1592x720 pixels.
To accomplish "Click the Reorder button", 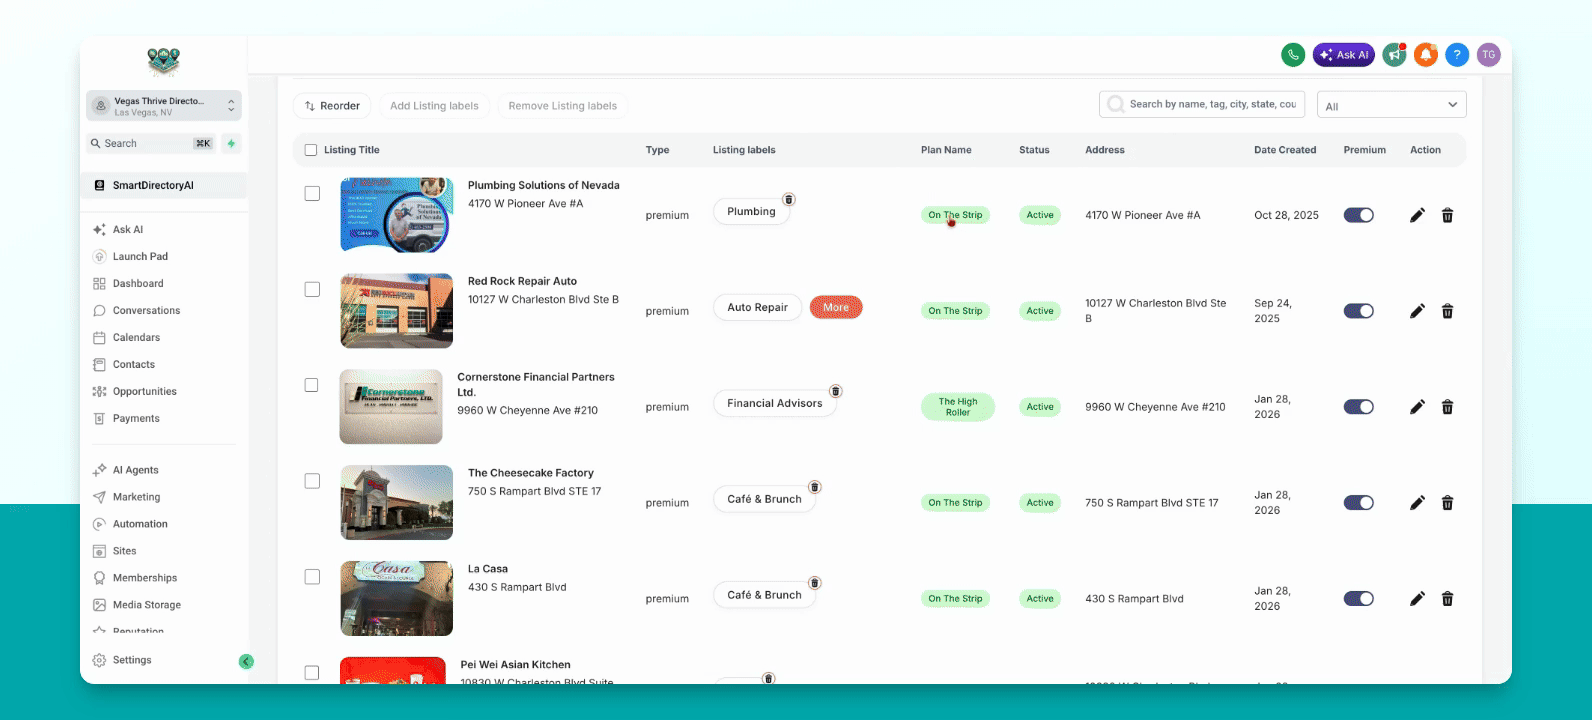I will pyautogui.click(x=332, y=106).
